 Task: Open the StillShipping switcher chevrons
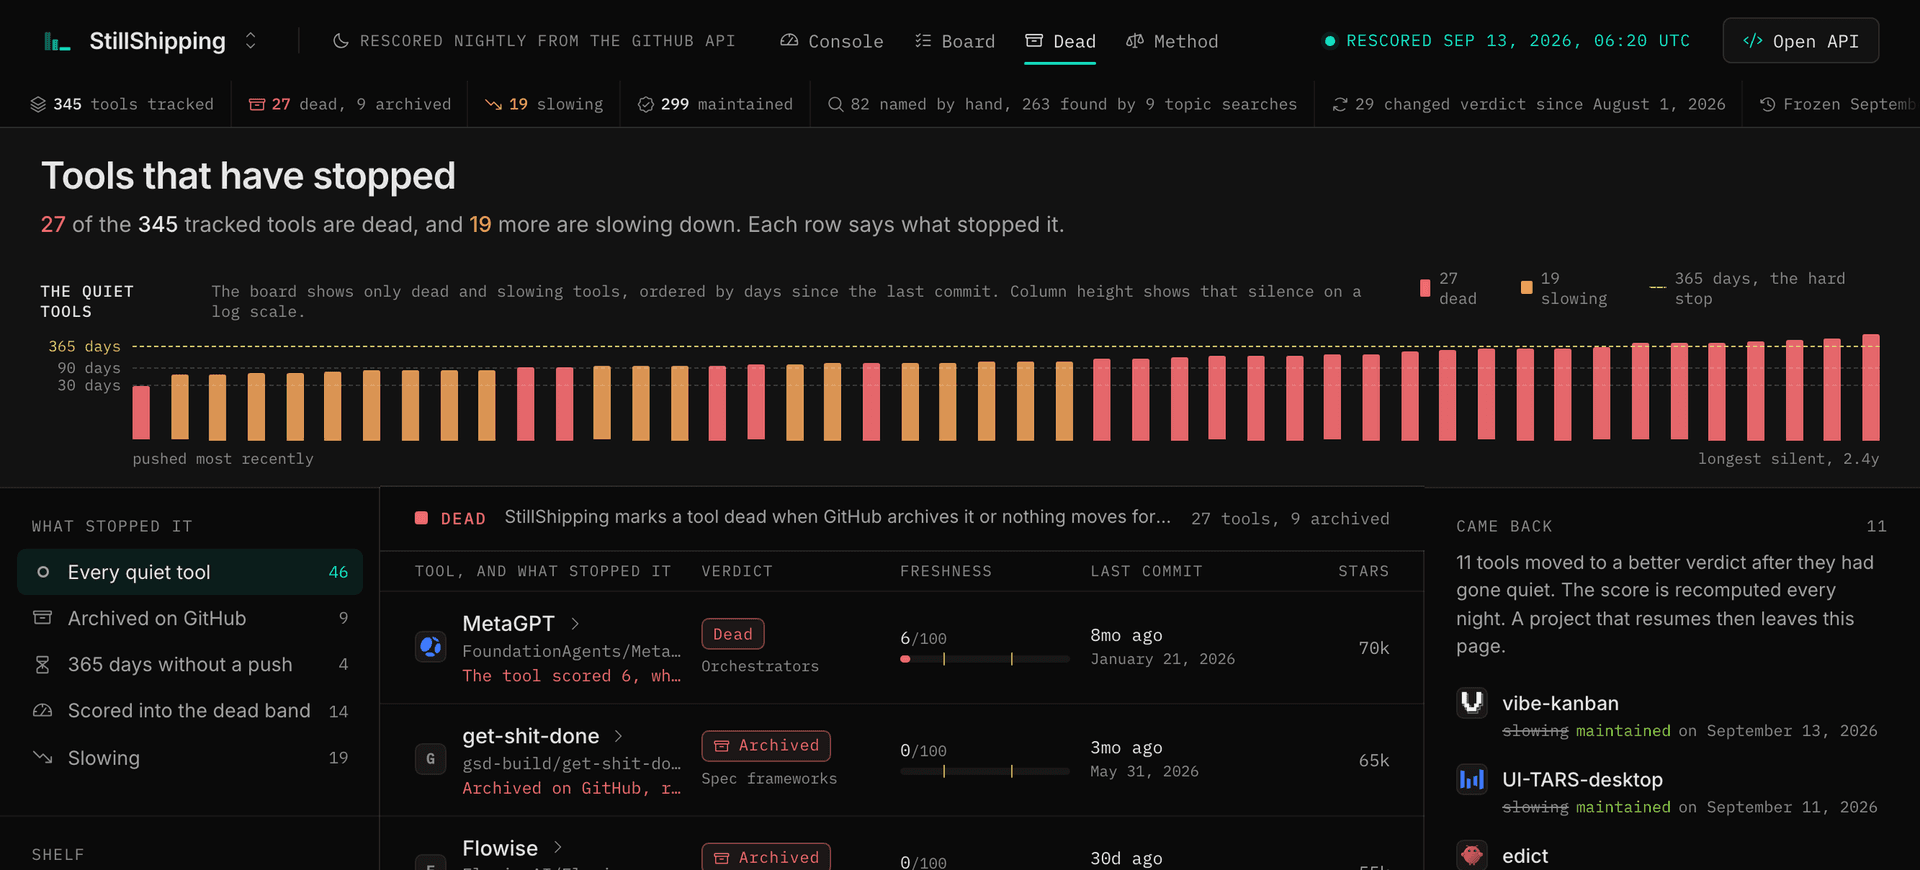point(251,41)
